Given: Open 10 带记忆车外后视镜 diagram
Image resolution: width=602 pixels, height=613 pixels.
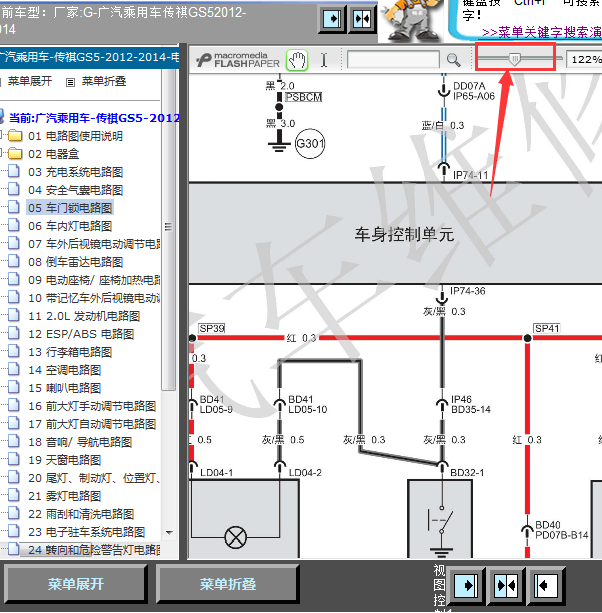Looking at the screenshot, I should (94, 298).
